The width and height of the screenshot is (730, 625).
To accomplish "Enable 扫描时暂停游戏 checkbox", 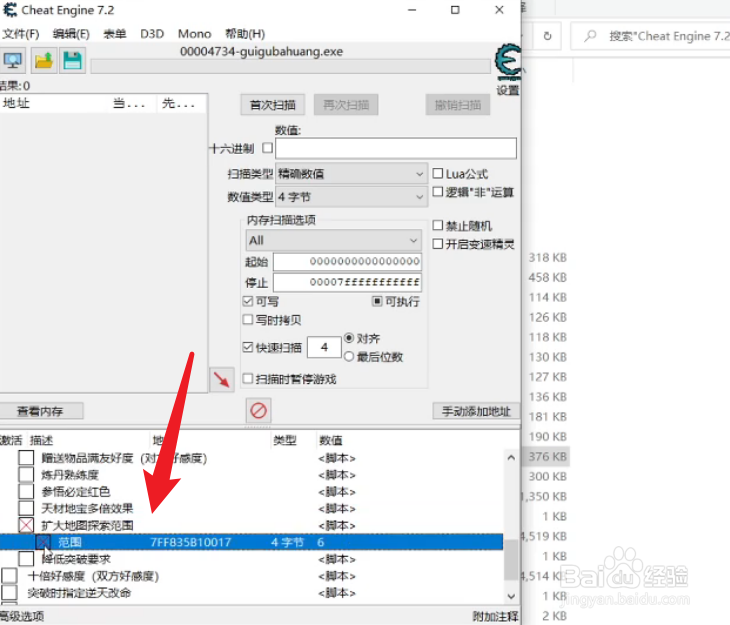I will pyautogui.click(x=248, y=379).
